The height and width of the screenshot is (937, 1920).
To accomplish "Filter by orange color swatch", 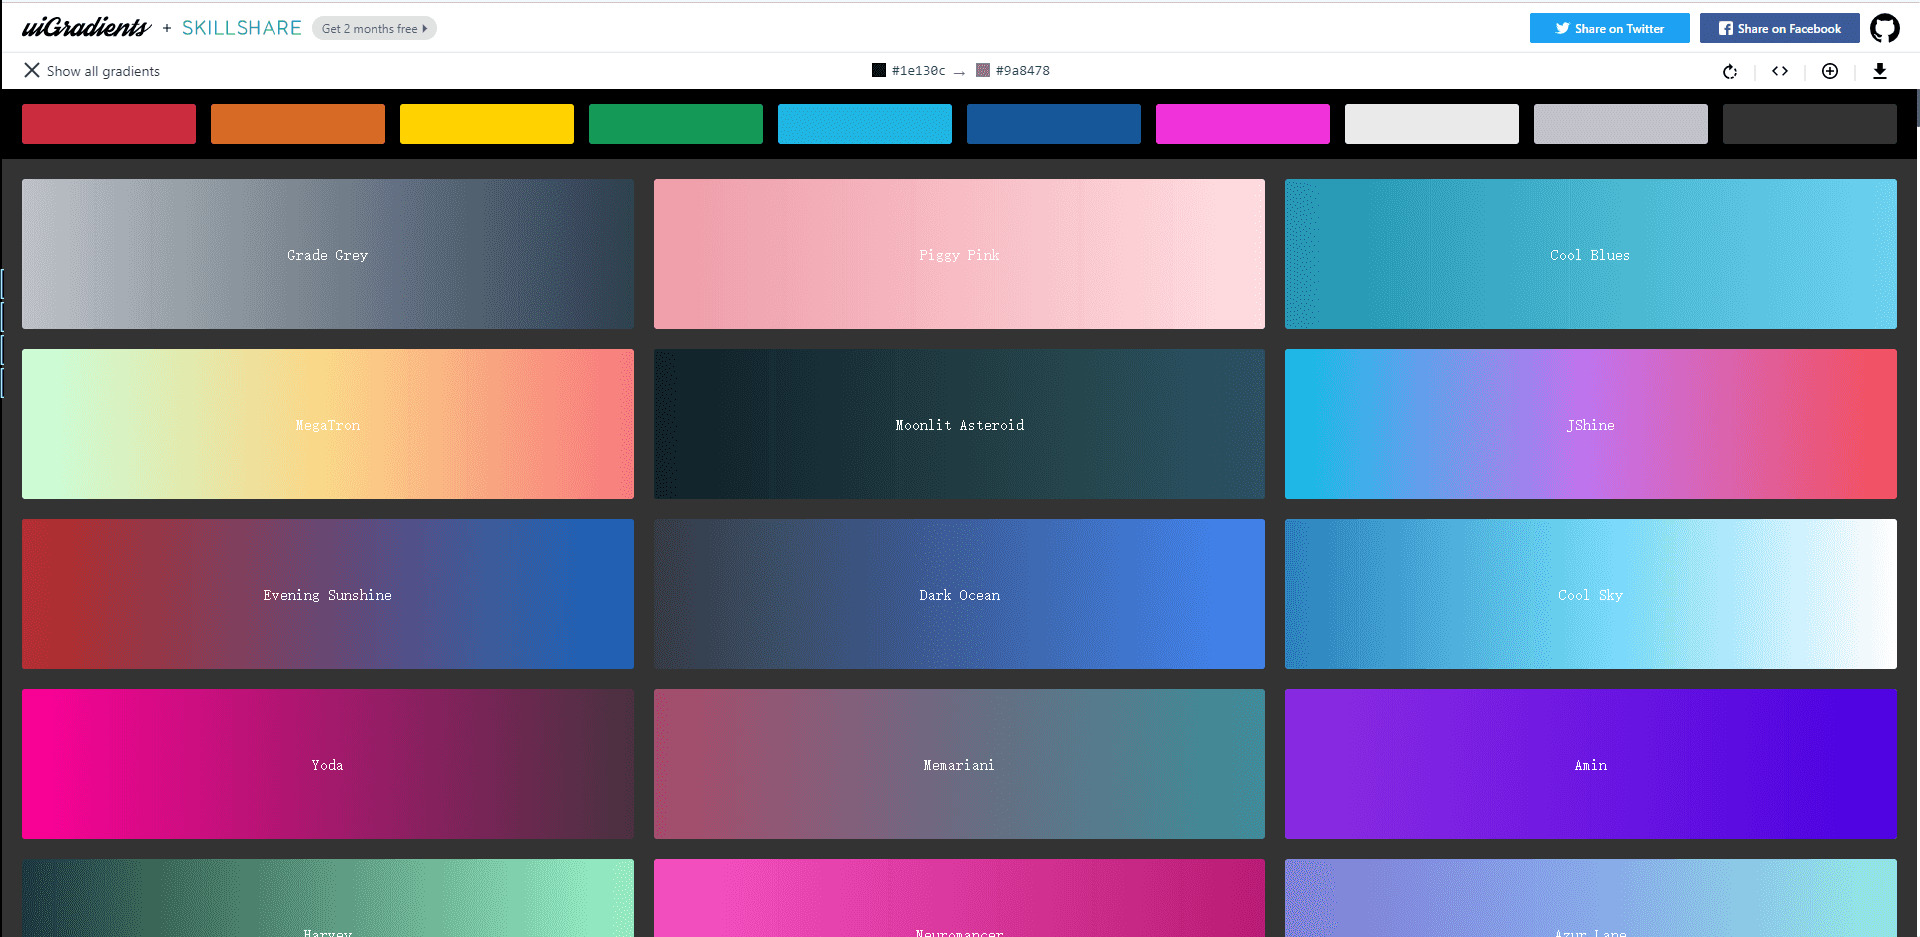I will [298, 124].
